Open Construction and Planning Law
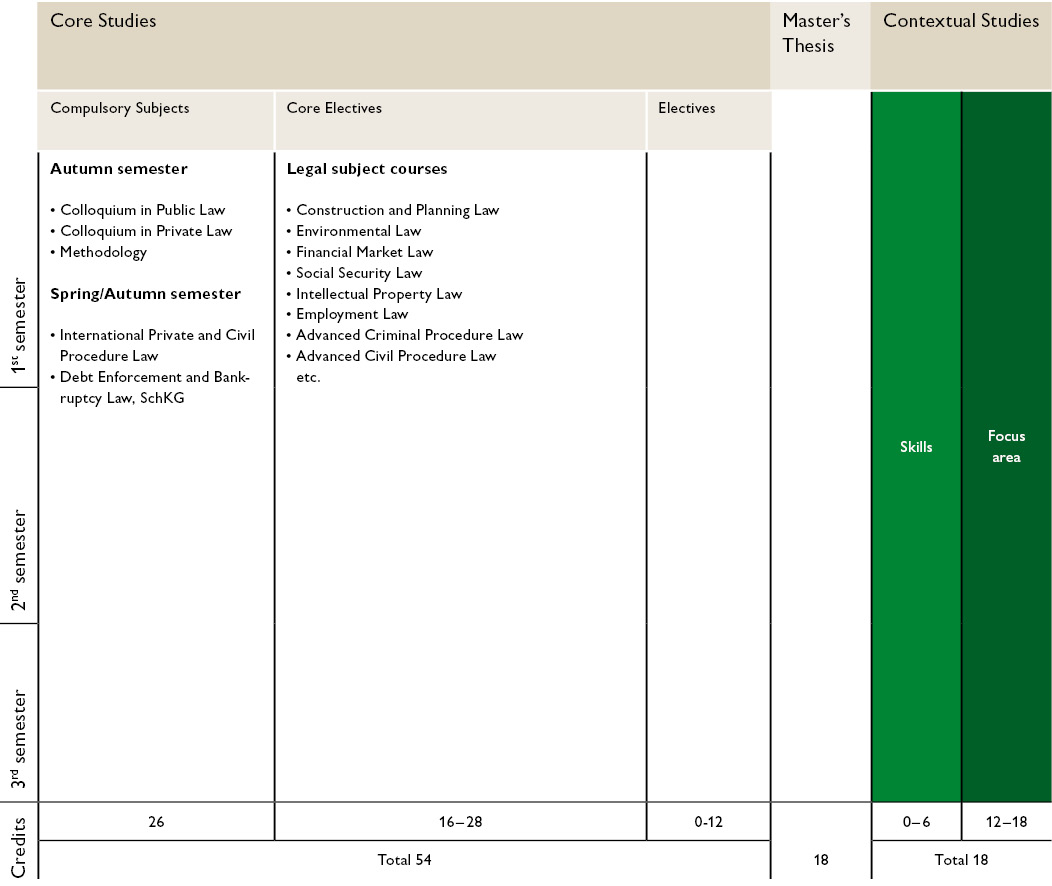This screenshot has height=886, width=1052. [x=397, y=210]
